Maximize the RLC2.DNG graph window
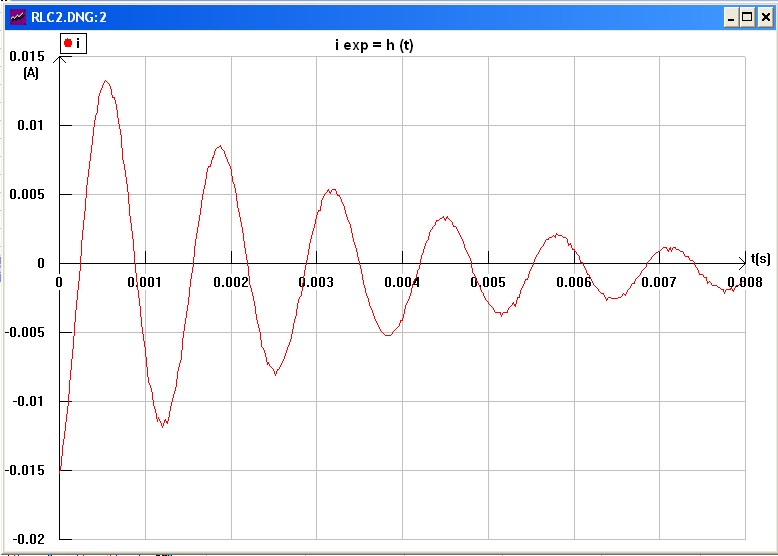The width and height of the screenshot is (778, 556). (x=747, y=17)
